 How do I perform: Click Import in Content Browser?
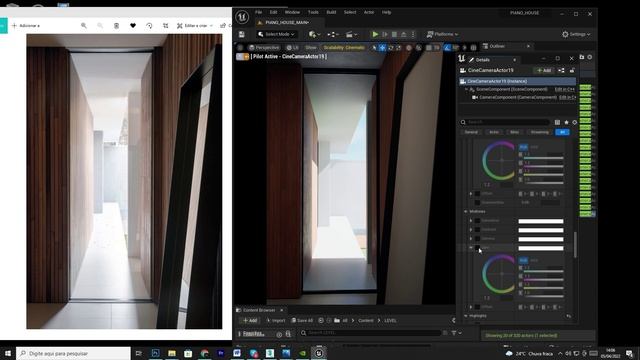(x=276, y=320)
